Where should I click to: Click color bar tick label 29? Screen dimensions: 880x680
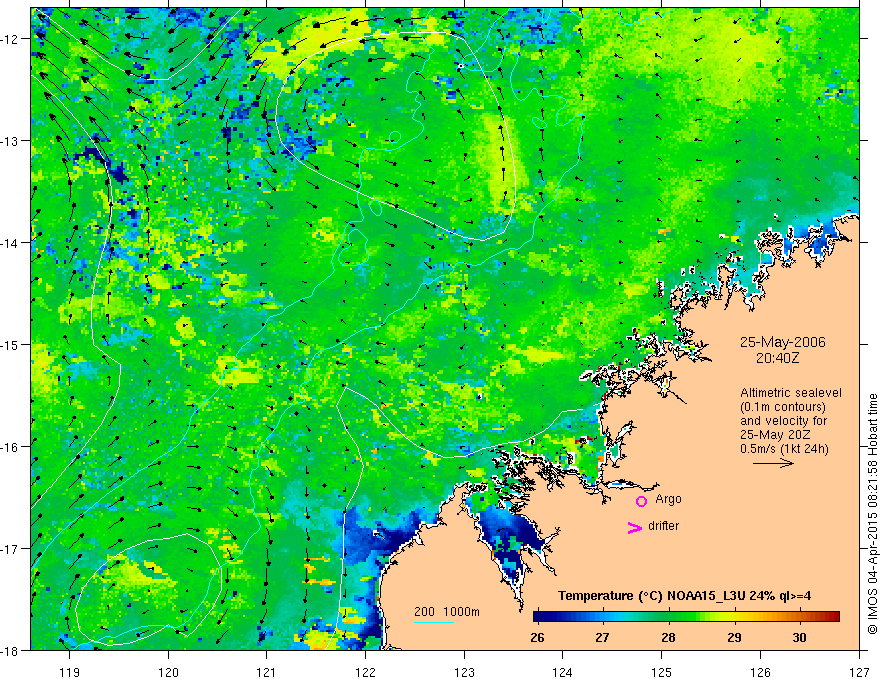(x=734, y=637)
